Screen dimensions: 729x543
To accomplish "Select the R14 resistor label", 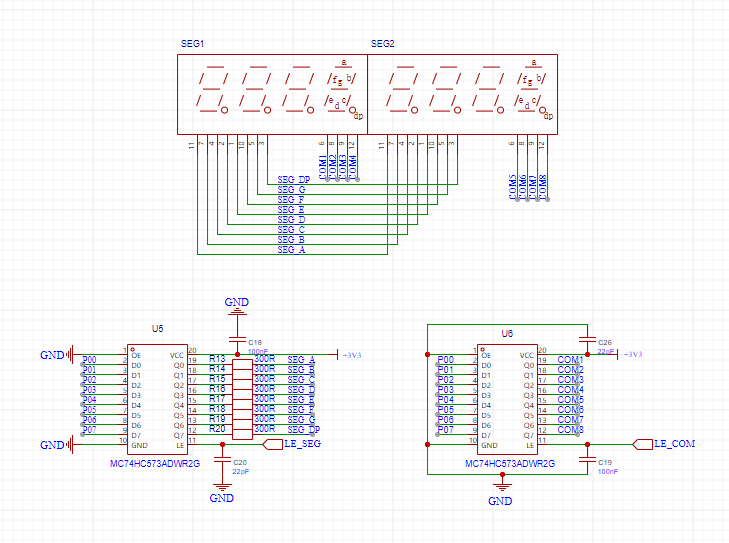I will click(217, 369).
